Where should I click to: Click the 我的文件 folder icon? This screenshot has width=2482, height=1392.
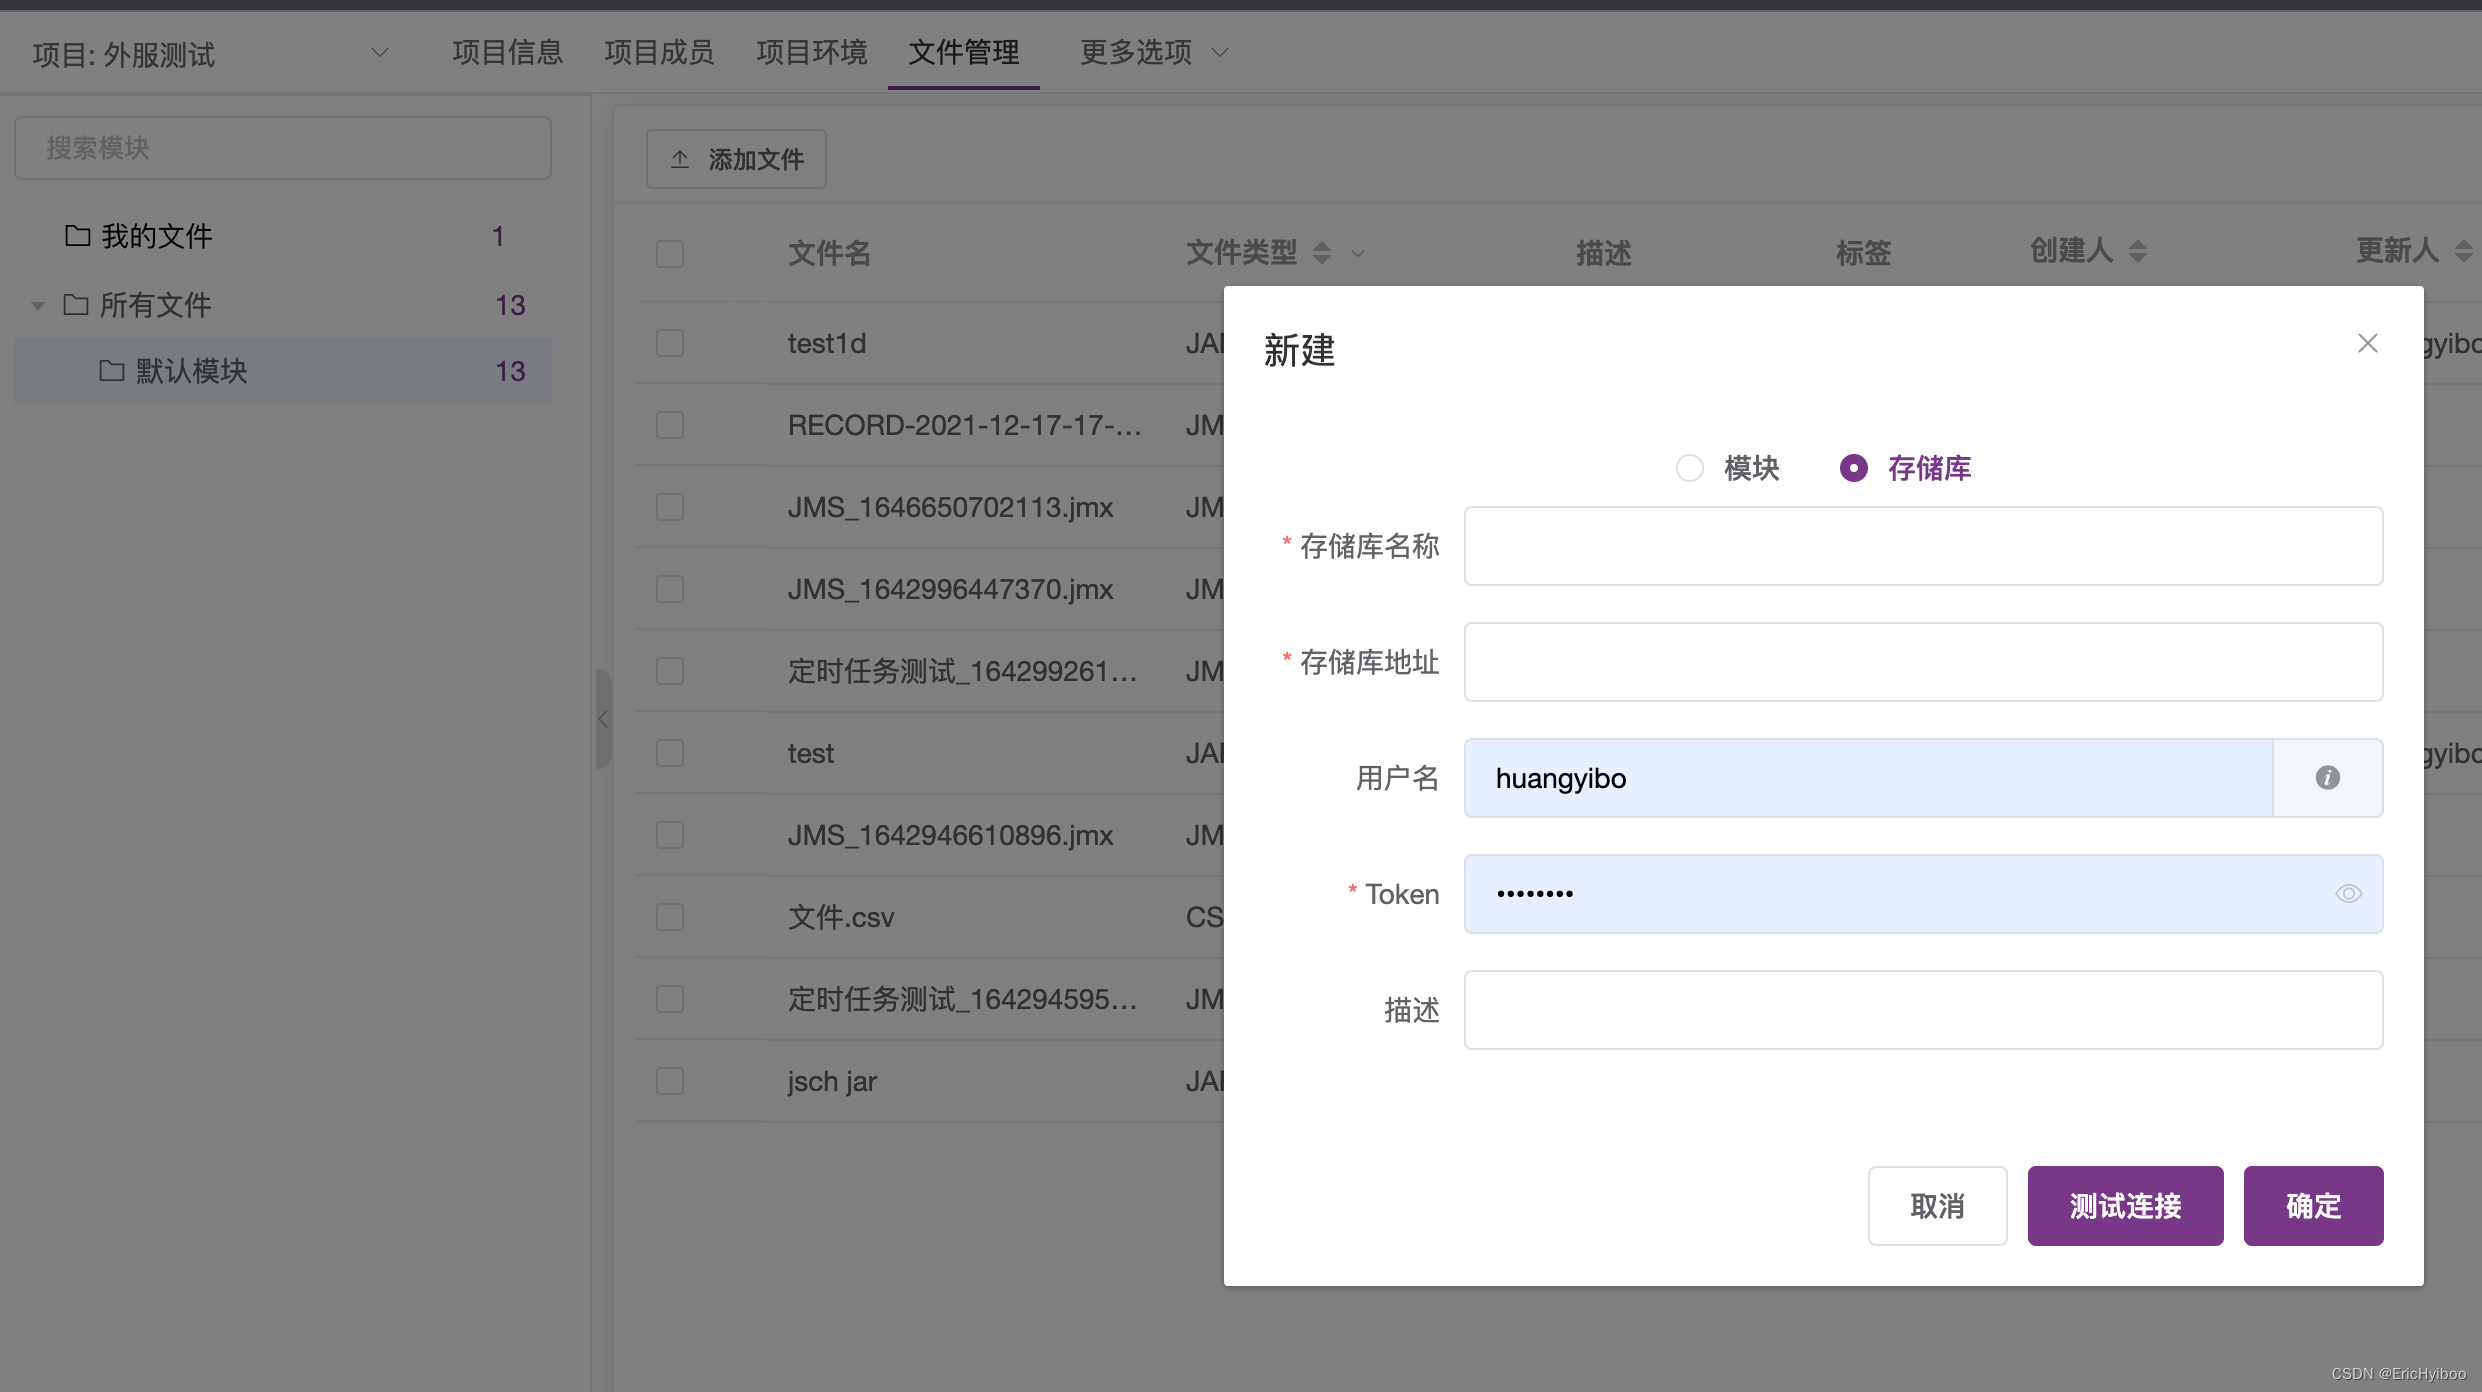[78, 236]
